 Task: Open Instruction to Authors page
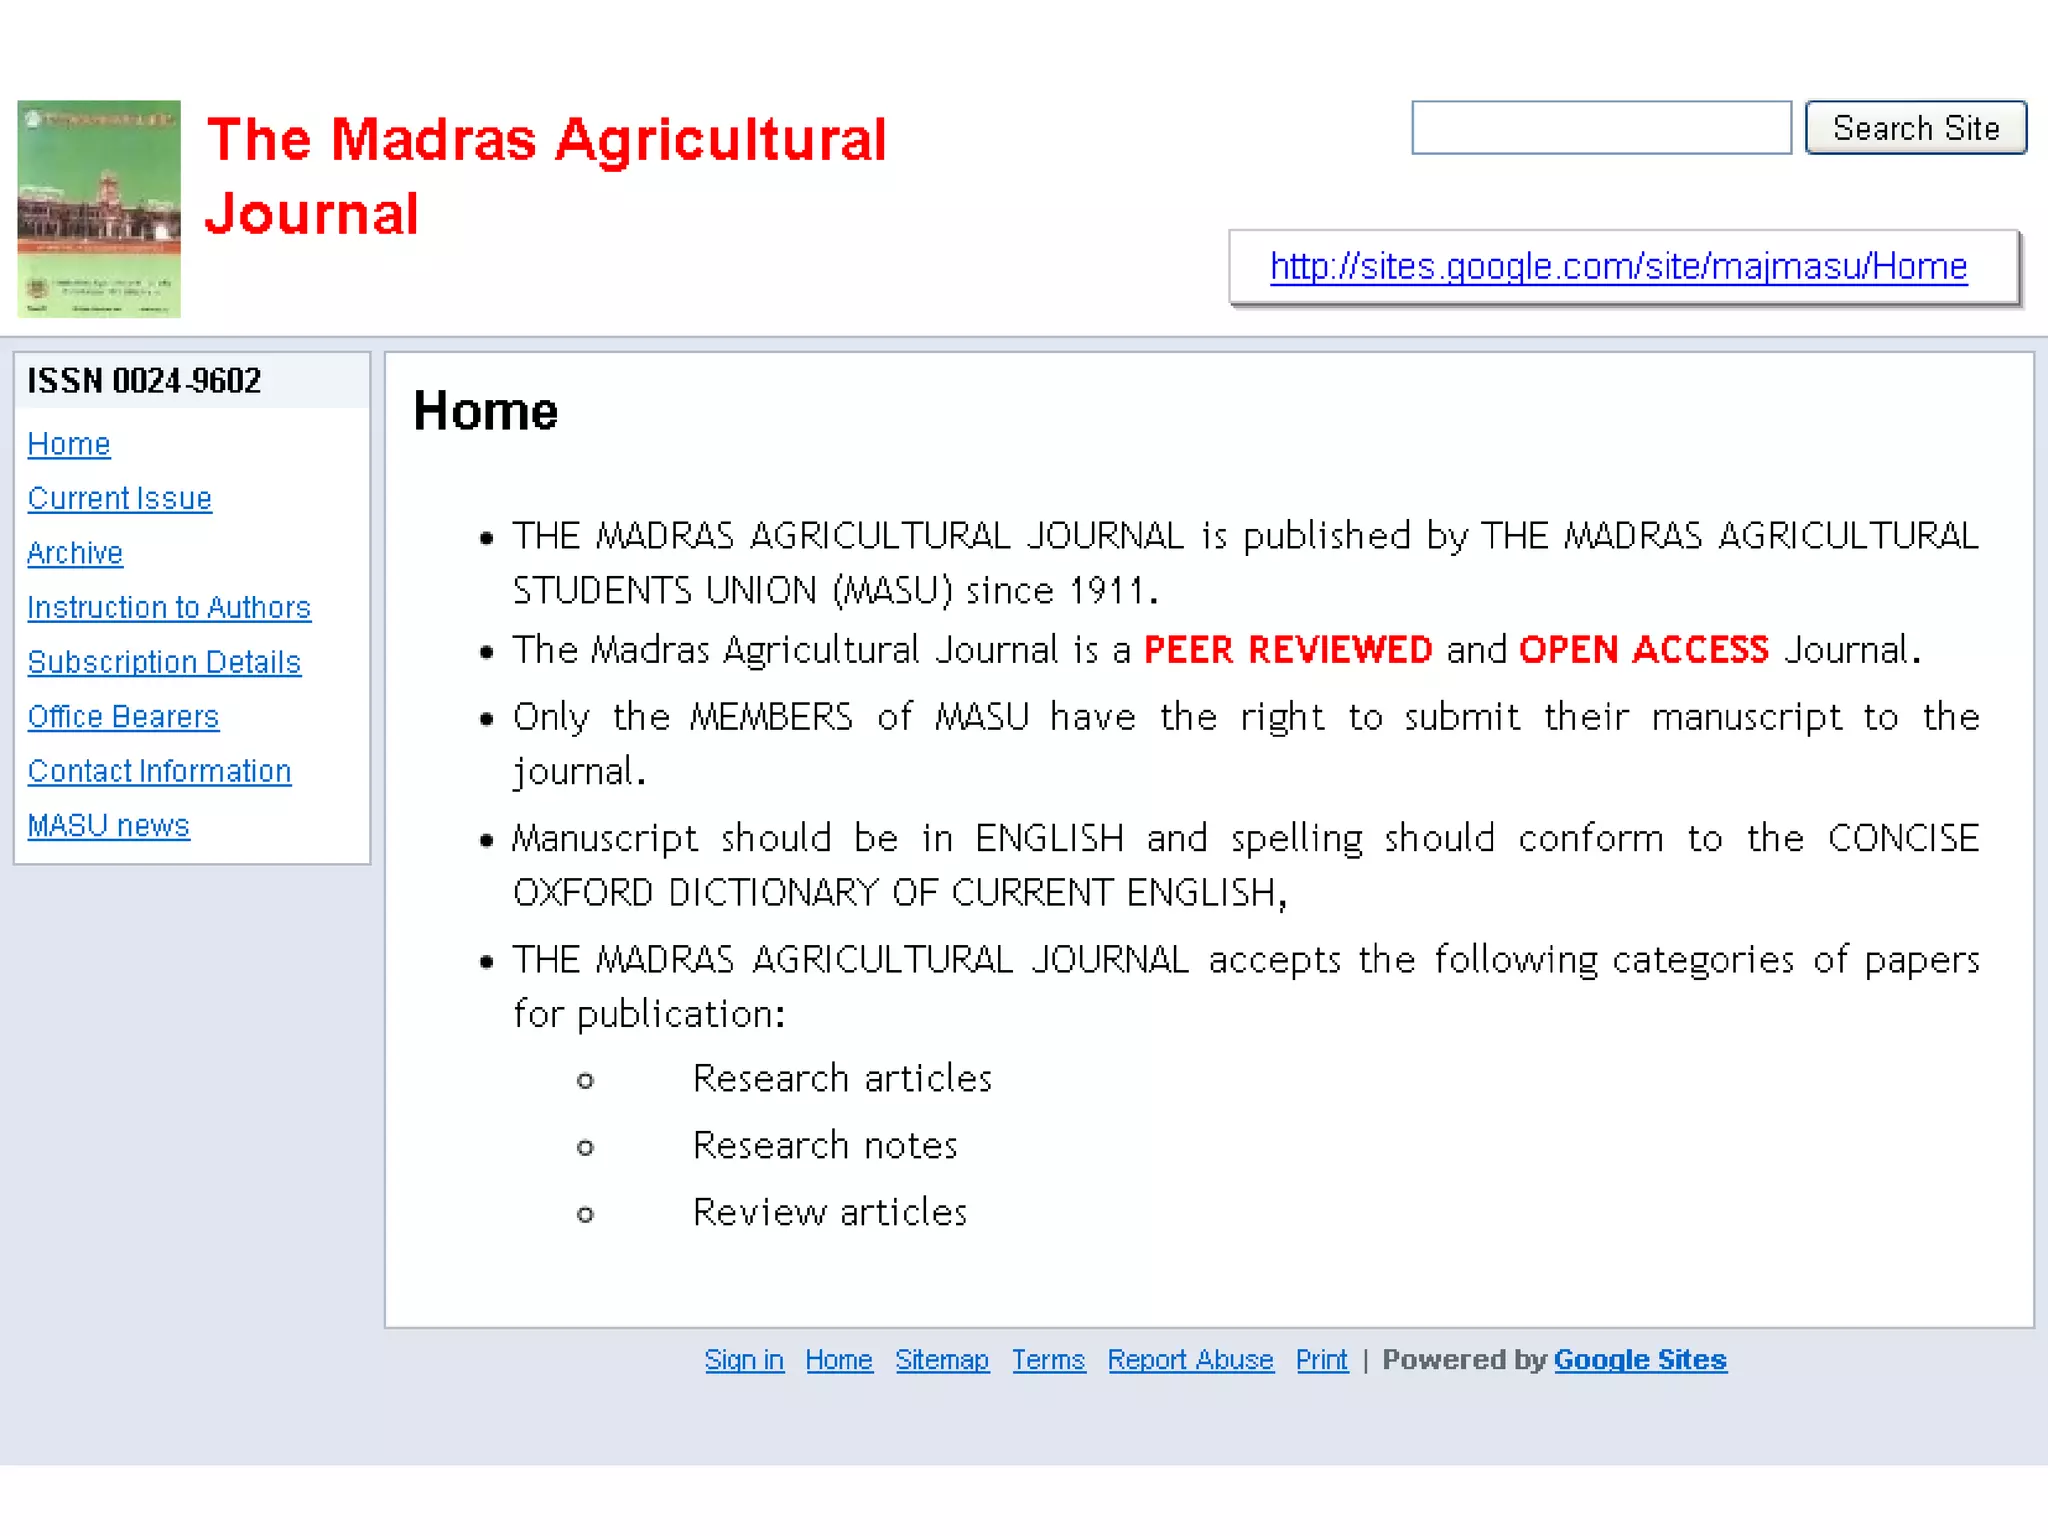(x=169, y=607)
